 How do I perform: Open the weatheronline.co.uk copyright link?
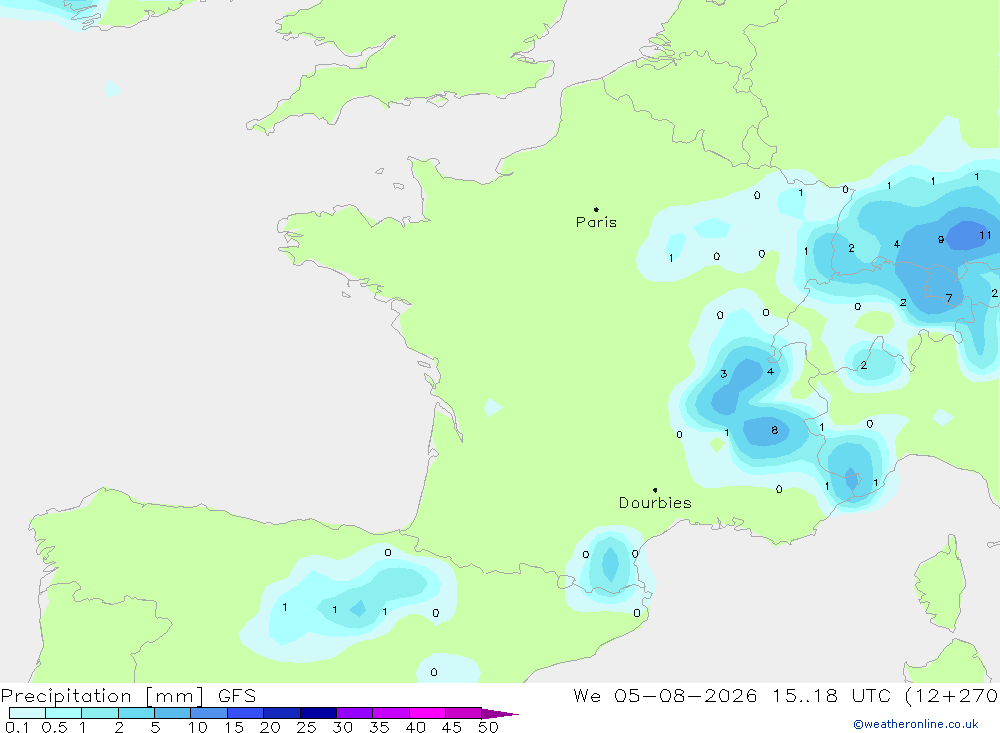[x=916, y=724]
